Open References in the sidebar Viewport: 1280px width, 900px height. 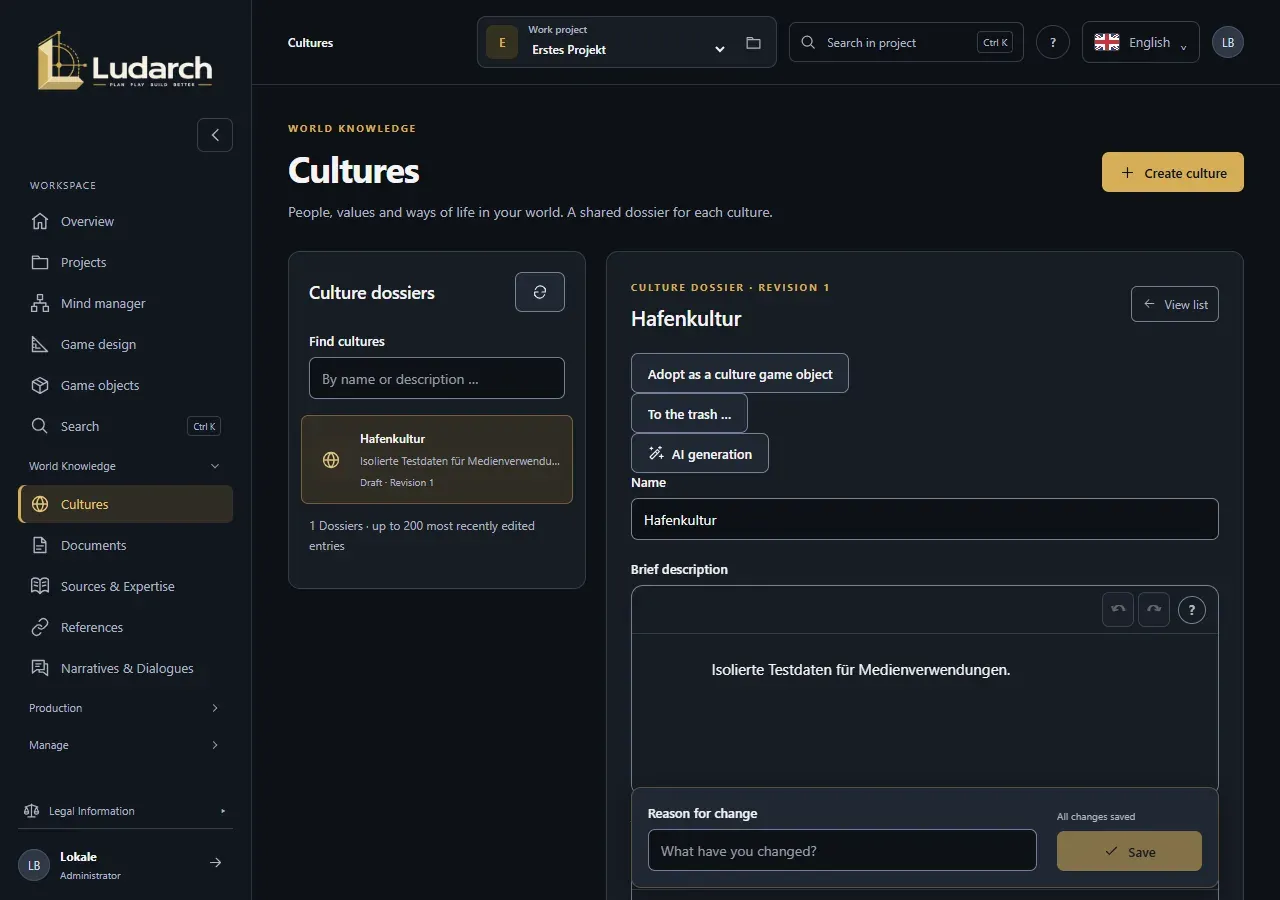[125, 627]
